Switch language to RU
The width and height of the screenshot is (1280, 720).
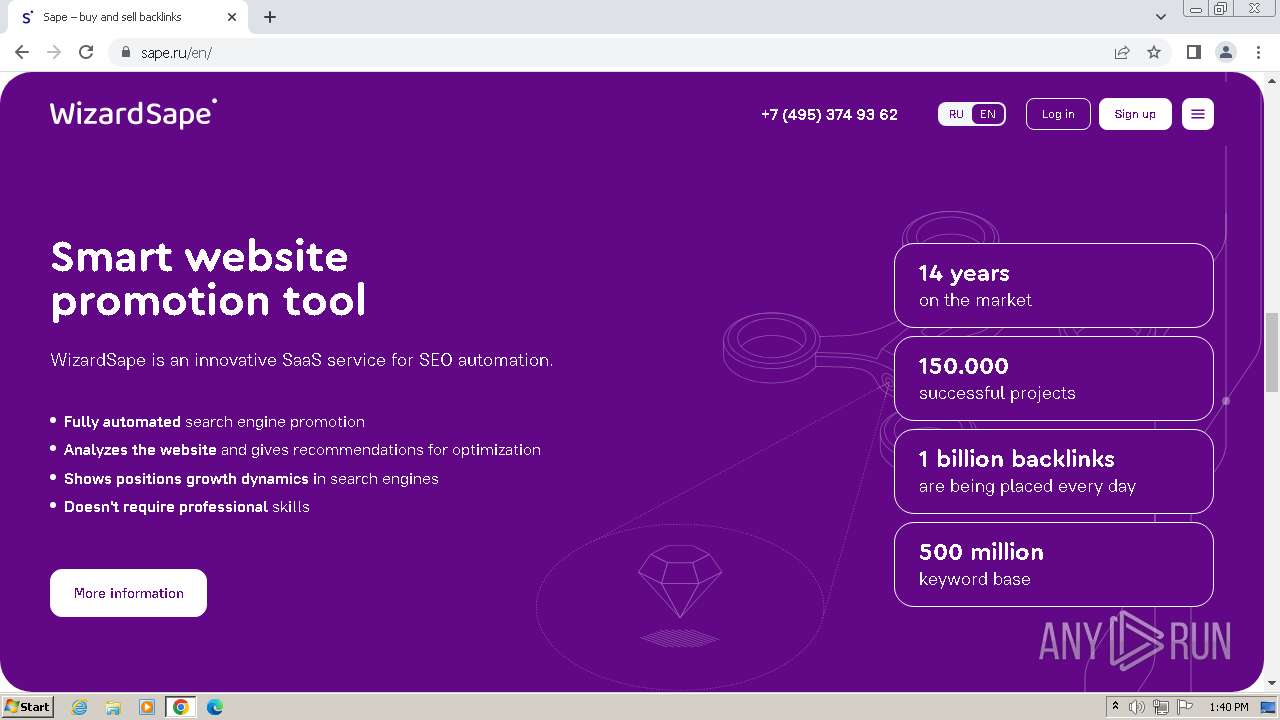pos(956,114)
